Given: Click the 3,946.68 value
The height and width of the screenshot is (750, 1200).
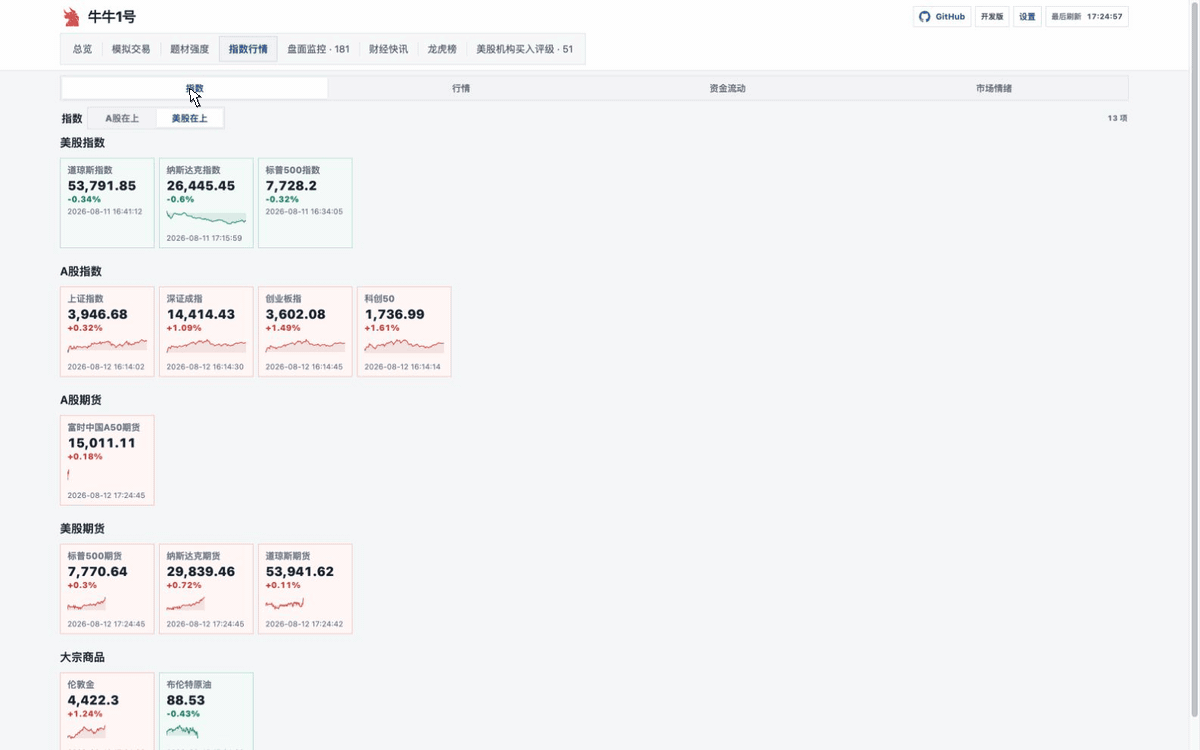Looking at the screenshot, I should 97,314.
